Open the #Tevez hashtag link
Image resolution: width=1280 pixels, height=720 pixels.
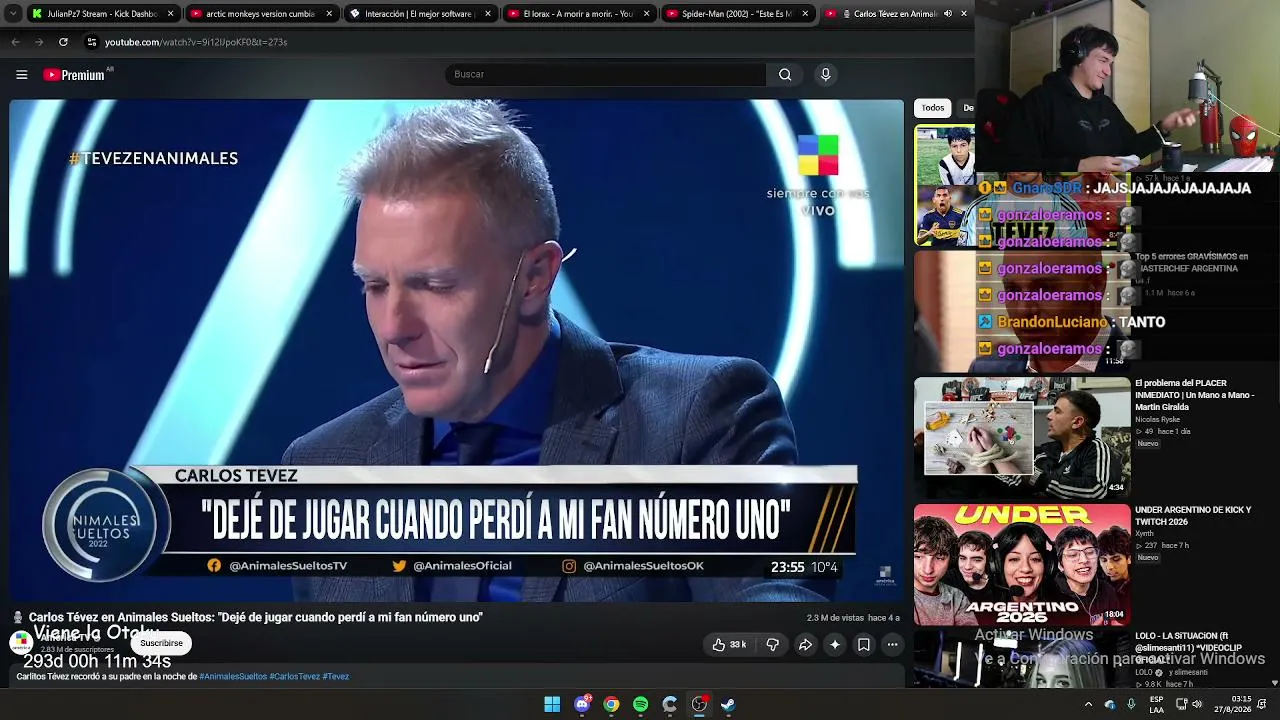click(x=336, y=676)
